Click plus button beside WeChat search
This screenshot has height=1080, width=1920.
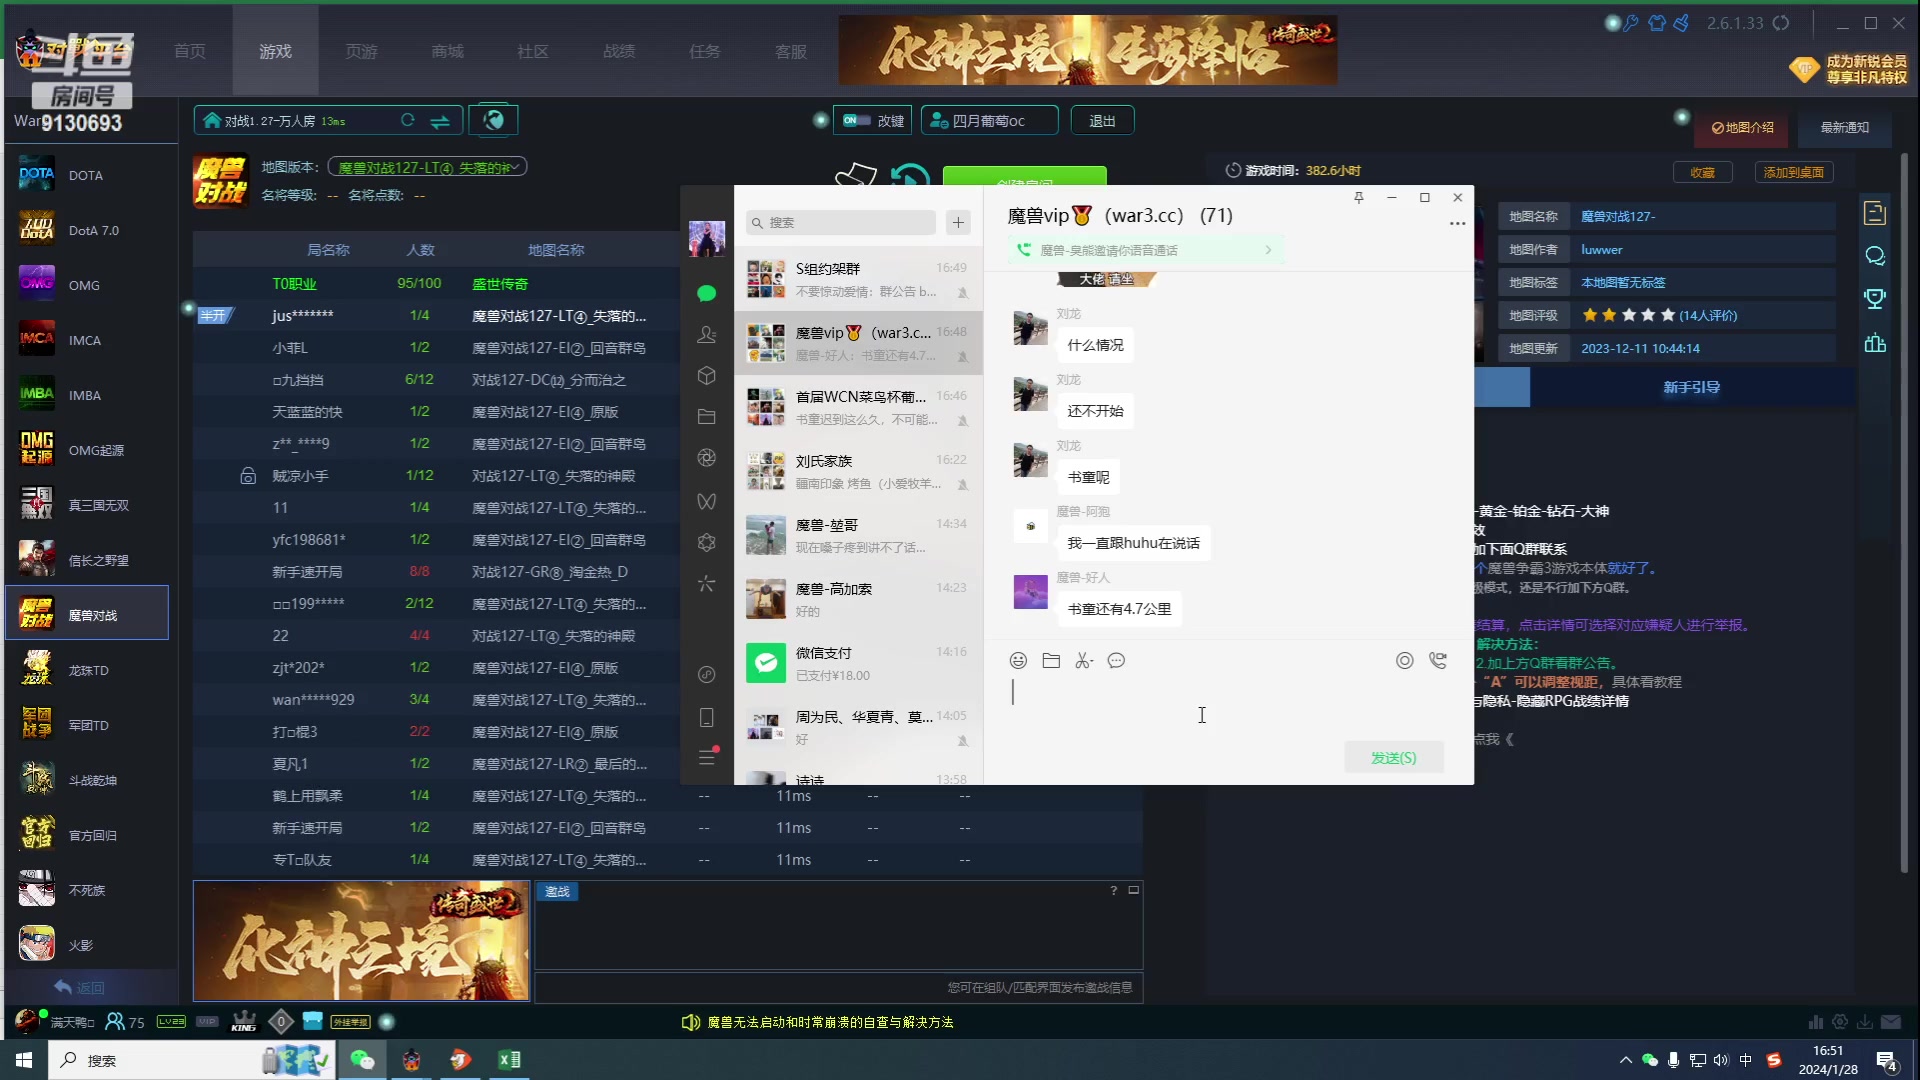point(958,222)
